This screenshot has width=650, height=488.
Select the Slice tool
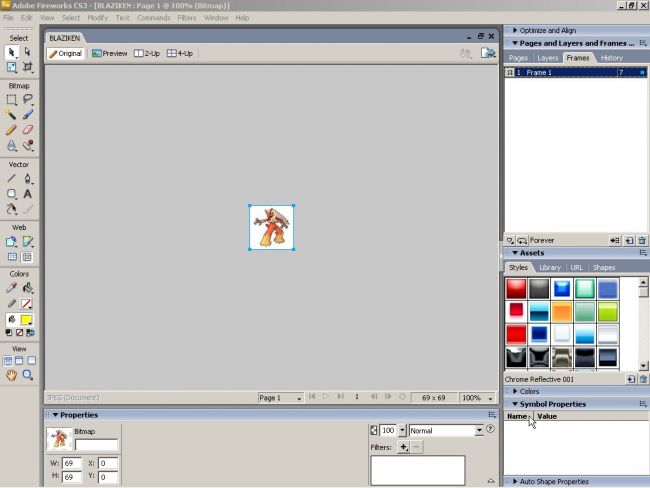click(x=28, y=242)
